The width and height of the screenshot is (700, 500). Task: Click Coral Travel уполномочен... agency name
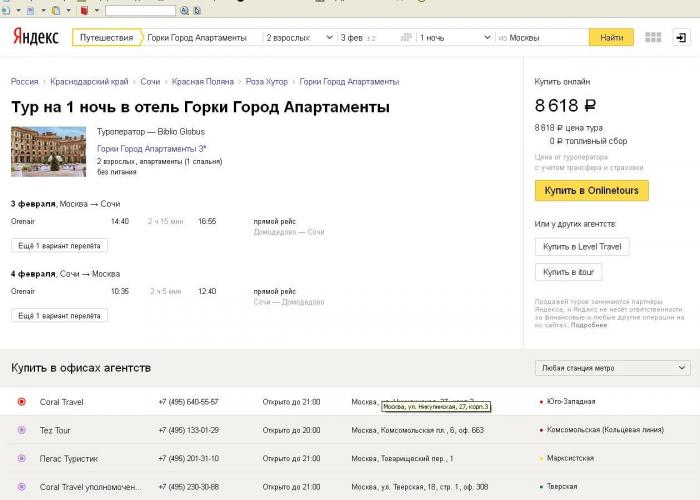[90, 487]
